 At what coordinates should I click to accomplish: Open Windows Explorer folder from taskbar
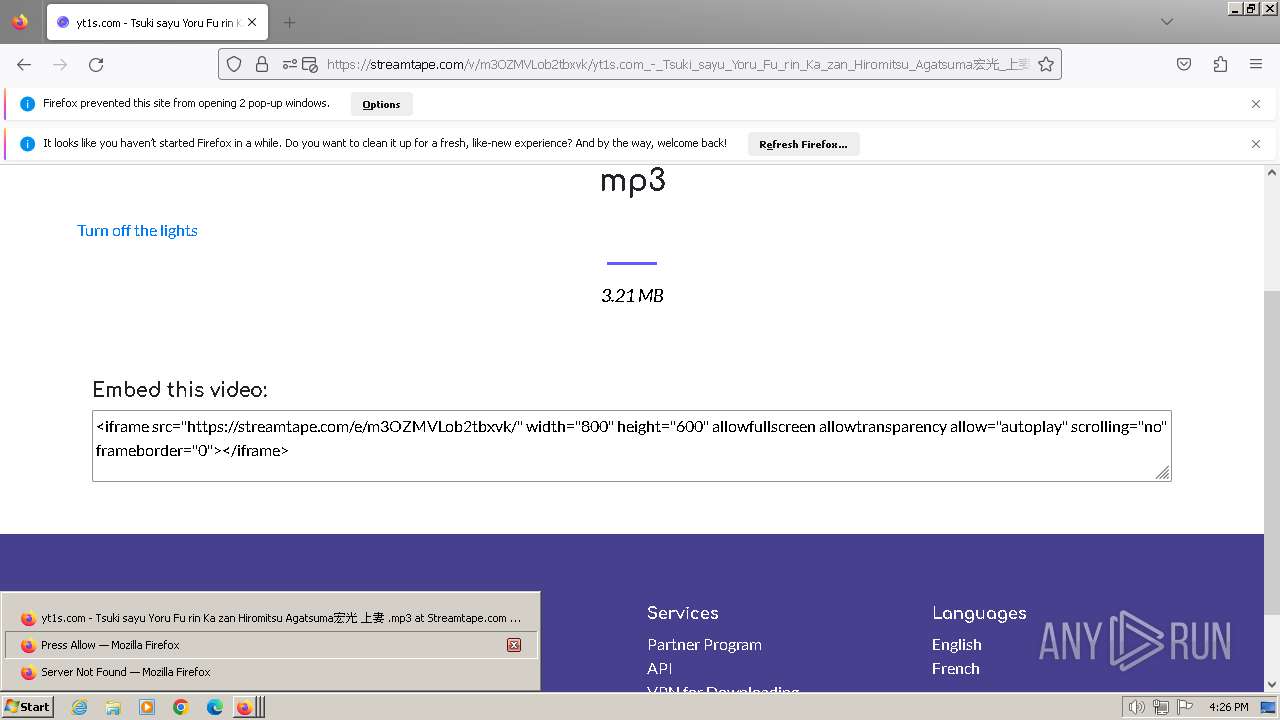click(x=113, y=707)
